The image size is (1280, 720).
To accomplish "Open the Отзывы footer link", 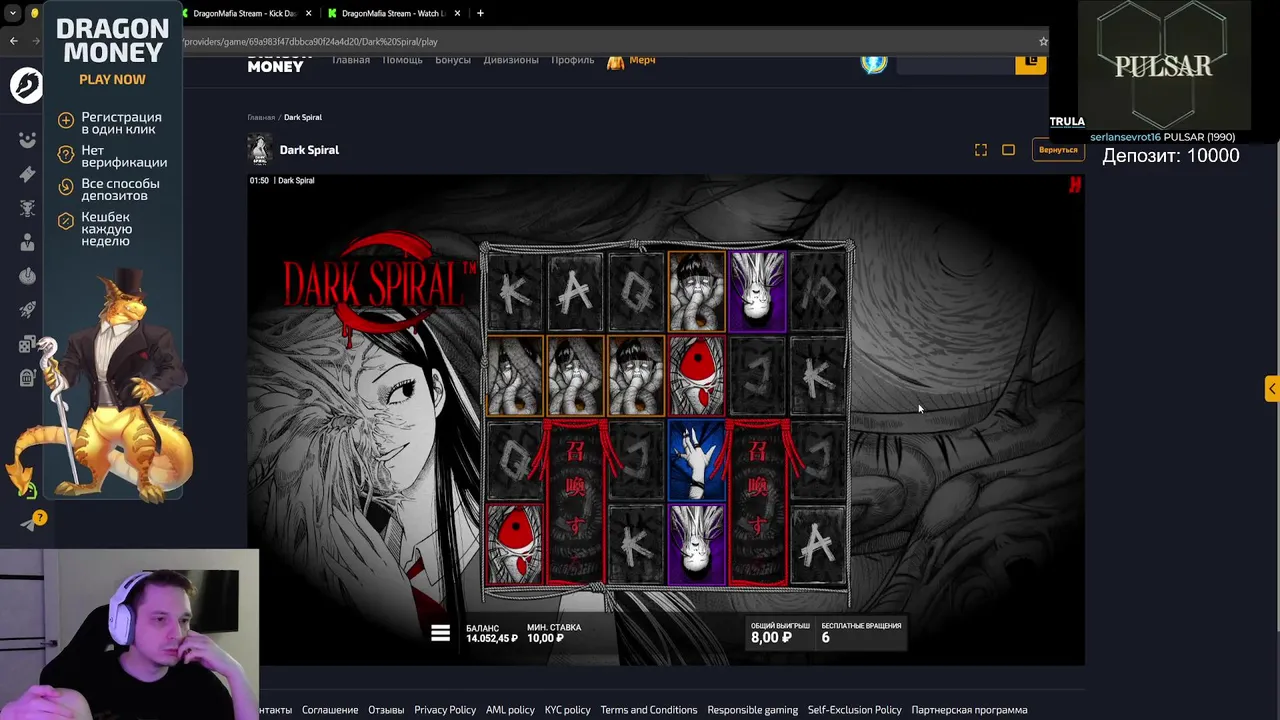I will [386, 710].
